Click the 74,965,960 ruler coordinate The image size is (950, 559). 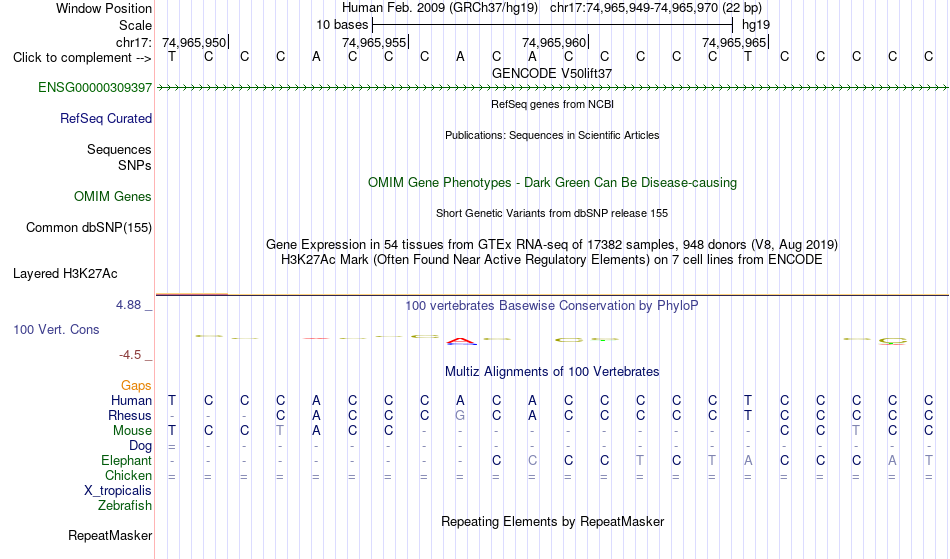554,42
